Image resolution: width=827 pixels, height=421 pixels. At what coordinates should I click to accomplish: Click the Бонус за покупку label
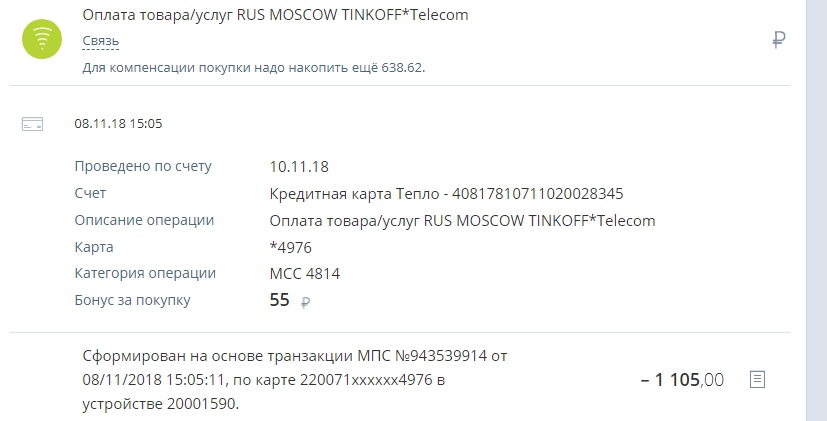coord(132,300)
